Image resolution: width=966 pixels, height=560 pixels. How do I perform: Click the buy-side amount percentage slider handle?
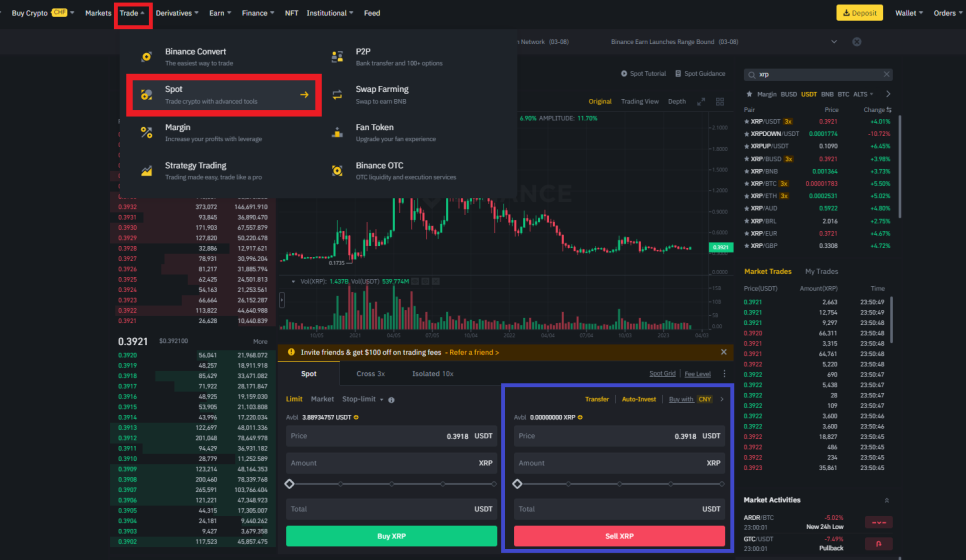[290, 484]
